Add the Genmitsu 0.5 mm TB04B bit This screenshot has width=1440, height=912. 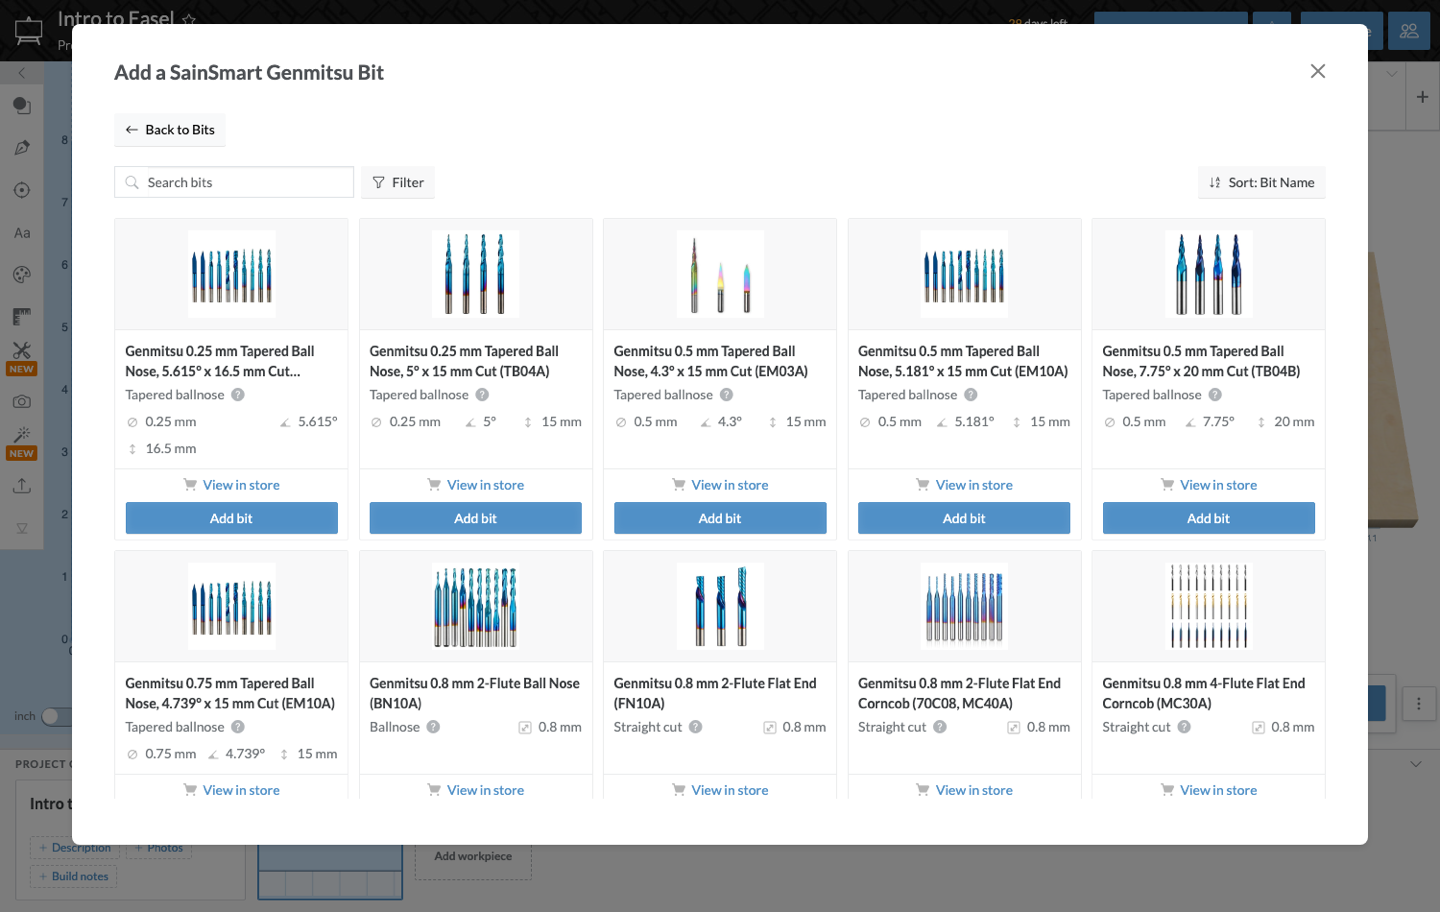click(x=1208, y=518)
